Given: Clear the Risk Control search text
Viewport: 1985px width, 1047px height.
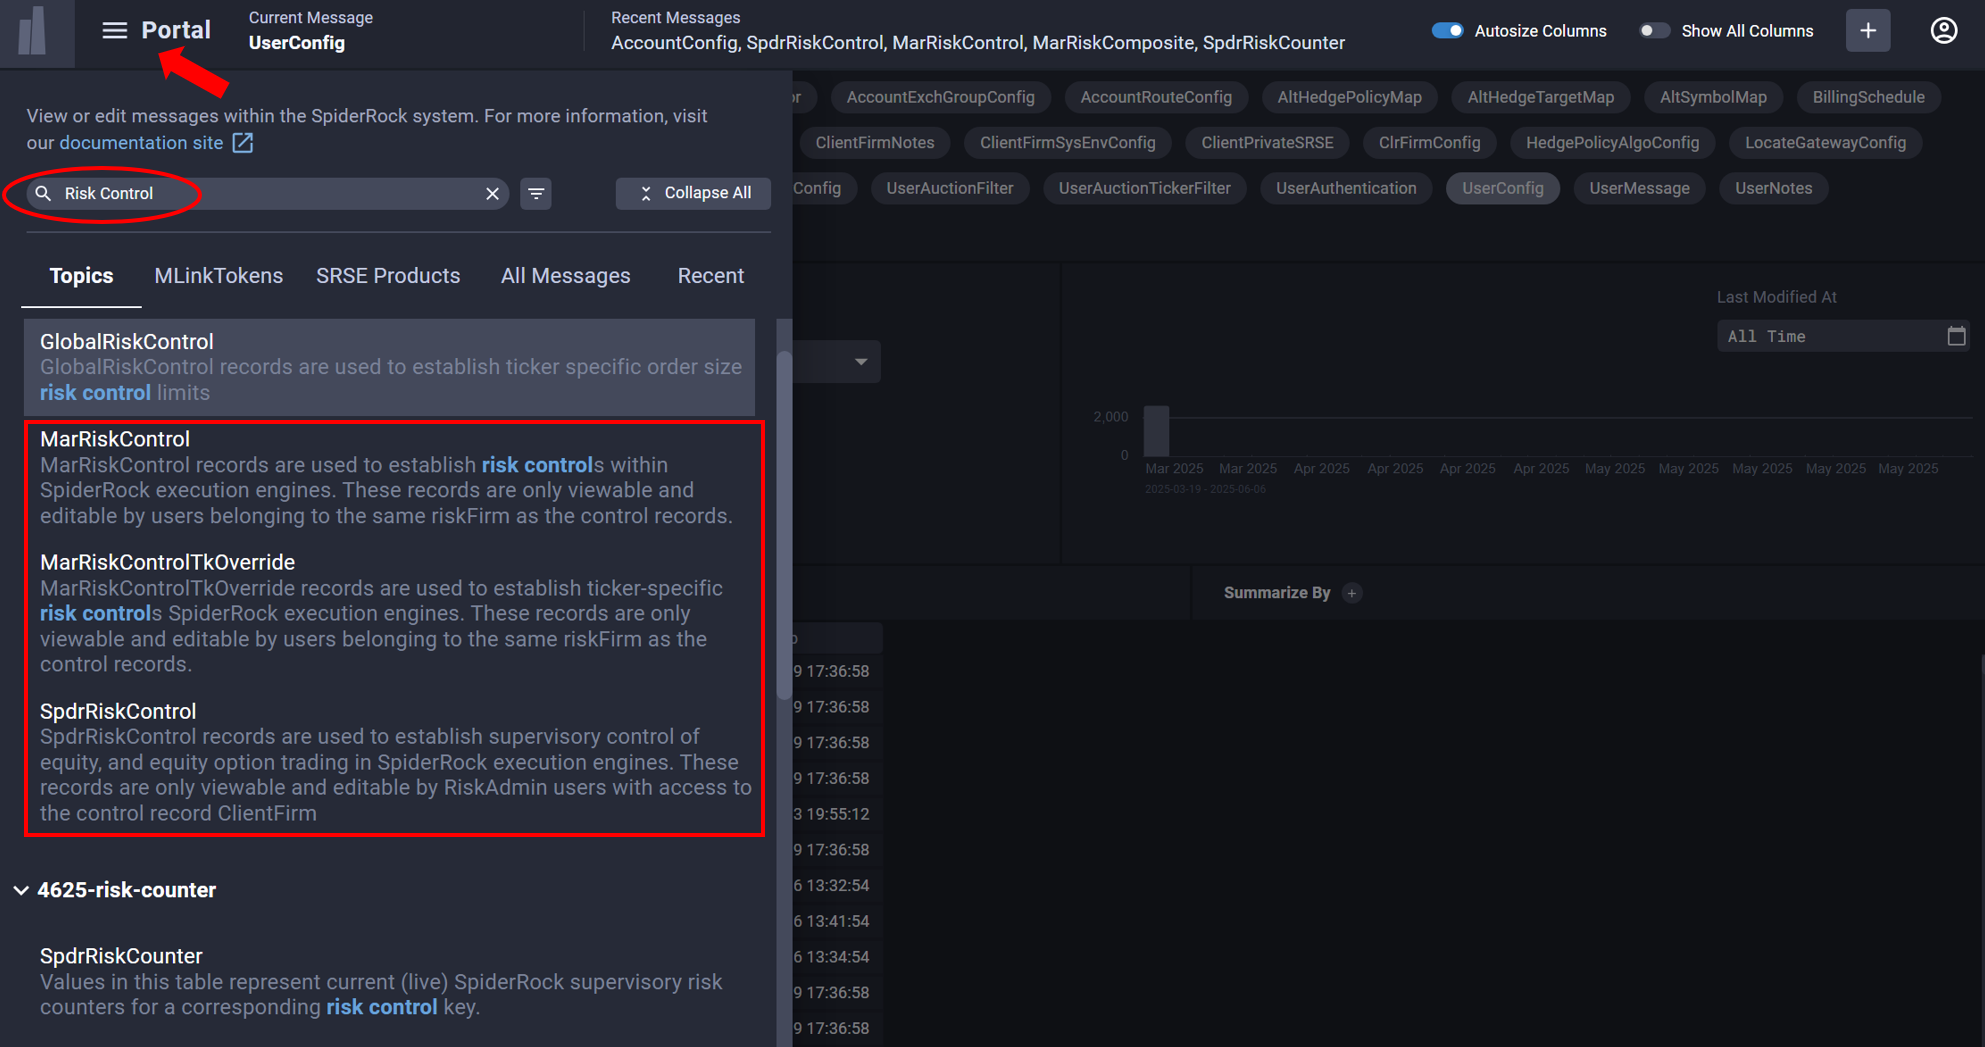Looking at the screenshot, I should point(492,194).
